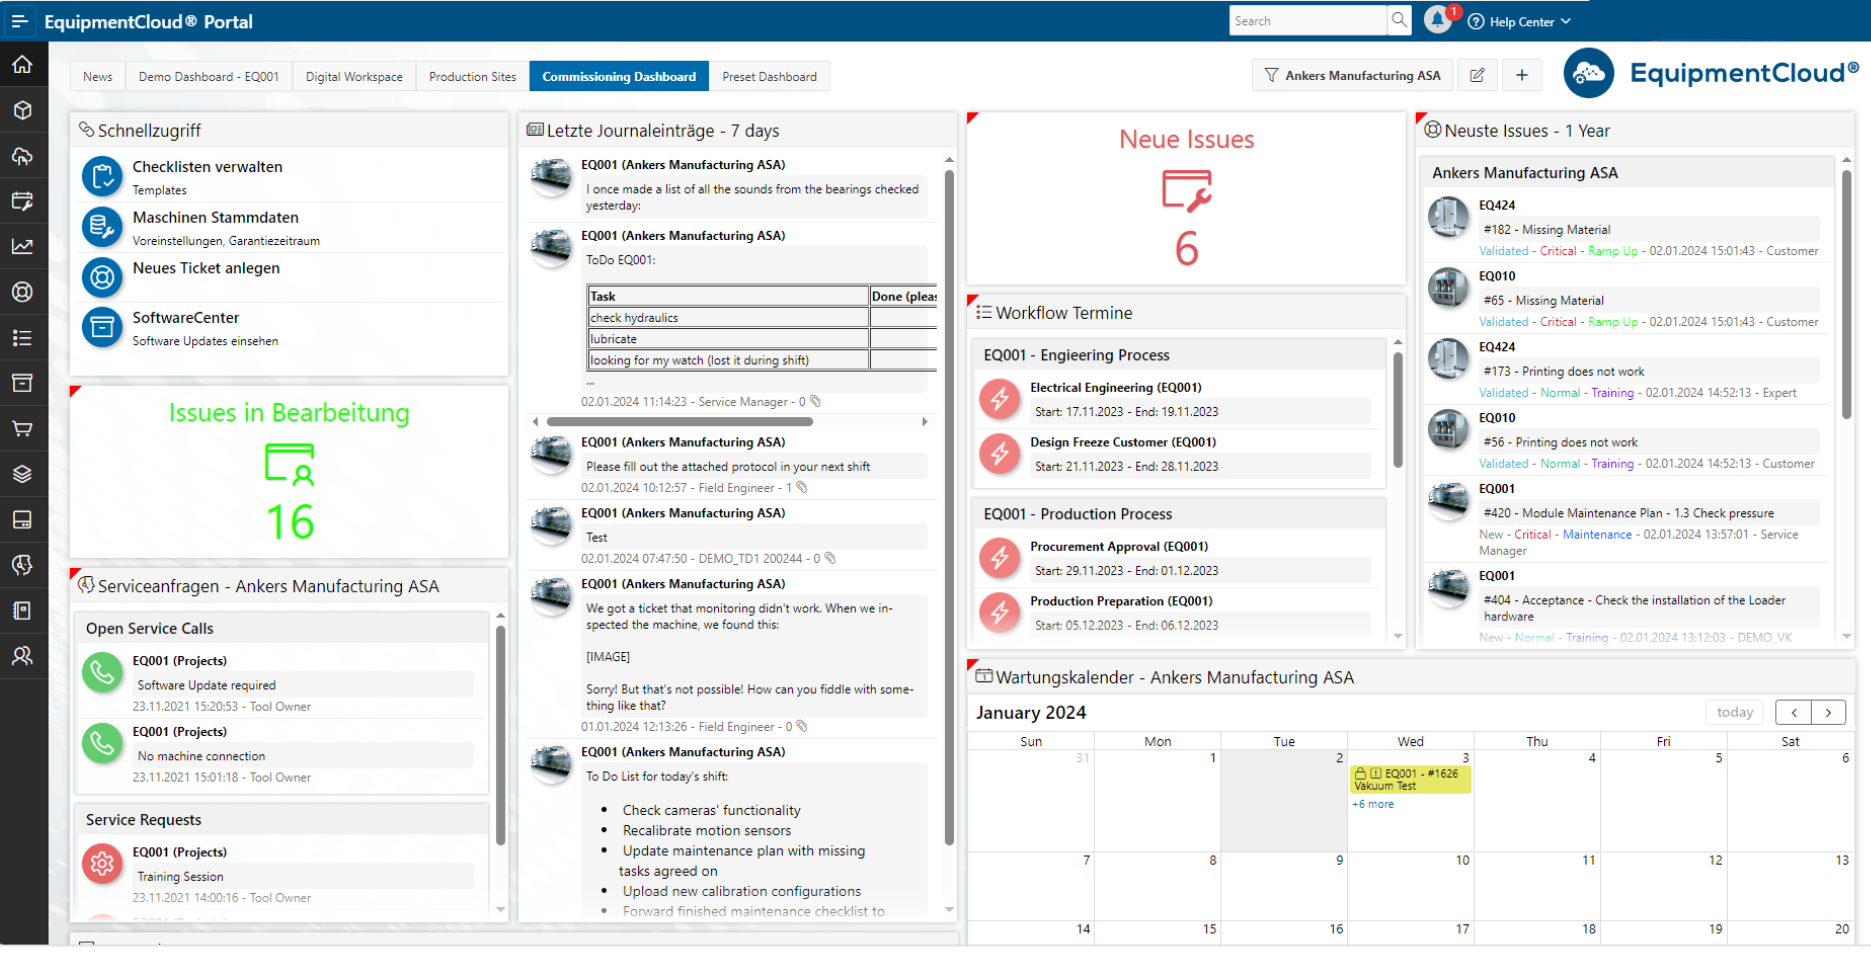
Task: Switch to the Production Sites tab
Action: (x=472, y=76)
